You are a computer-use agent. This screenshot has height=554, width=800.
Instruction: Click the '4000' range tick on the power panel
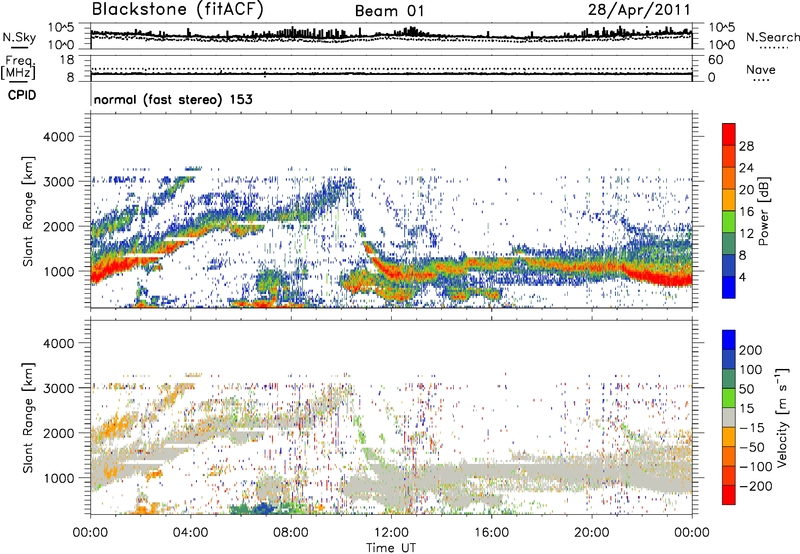click(58, 137)
